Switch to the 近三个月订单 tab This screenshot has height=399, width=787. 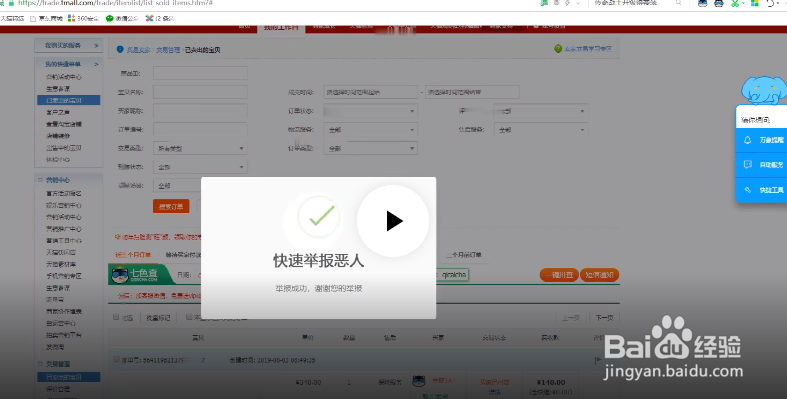pos(133,254)
